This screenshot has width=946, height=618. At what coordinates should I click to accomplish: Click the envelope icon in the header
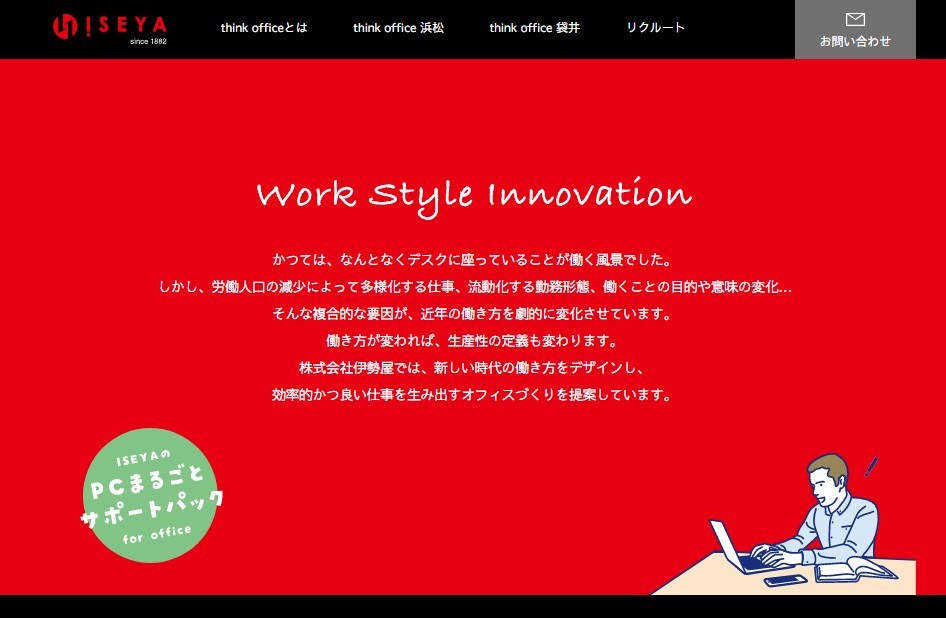(855, 19)
